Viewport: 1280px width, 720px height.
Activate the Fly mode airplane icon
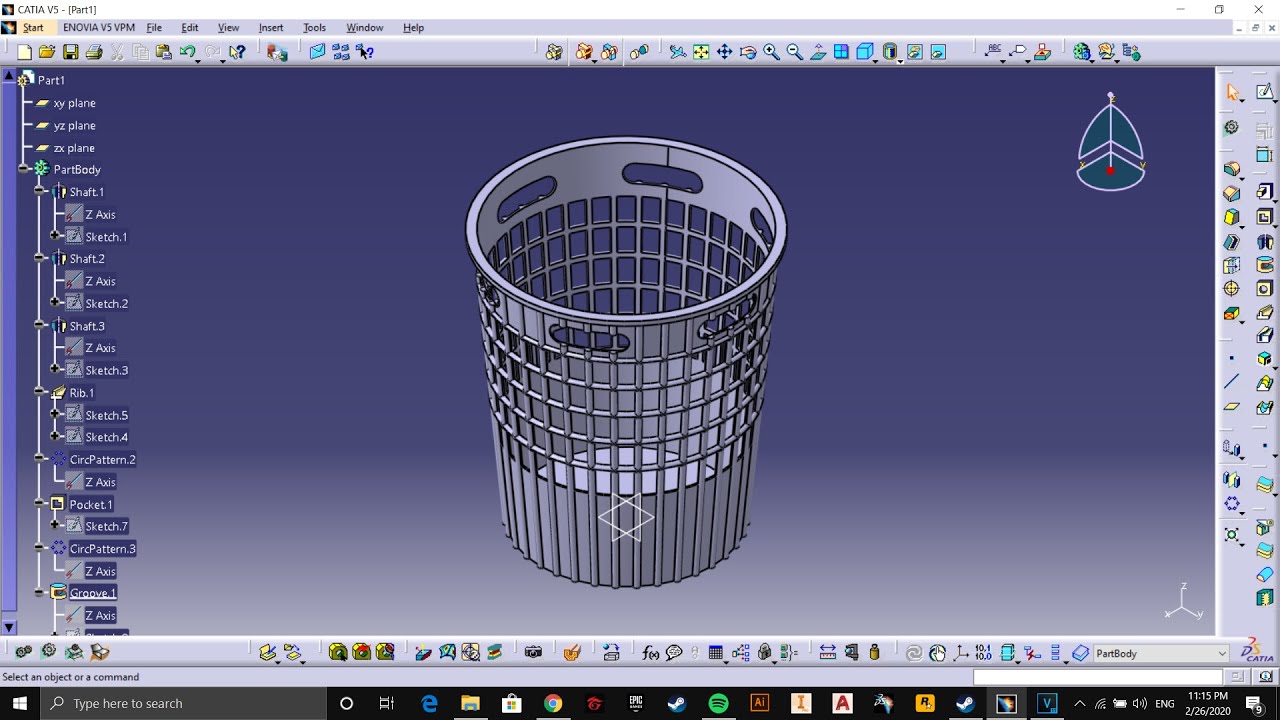[678, 52]
